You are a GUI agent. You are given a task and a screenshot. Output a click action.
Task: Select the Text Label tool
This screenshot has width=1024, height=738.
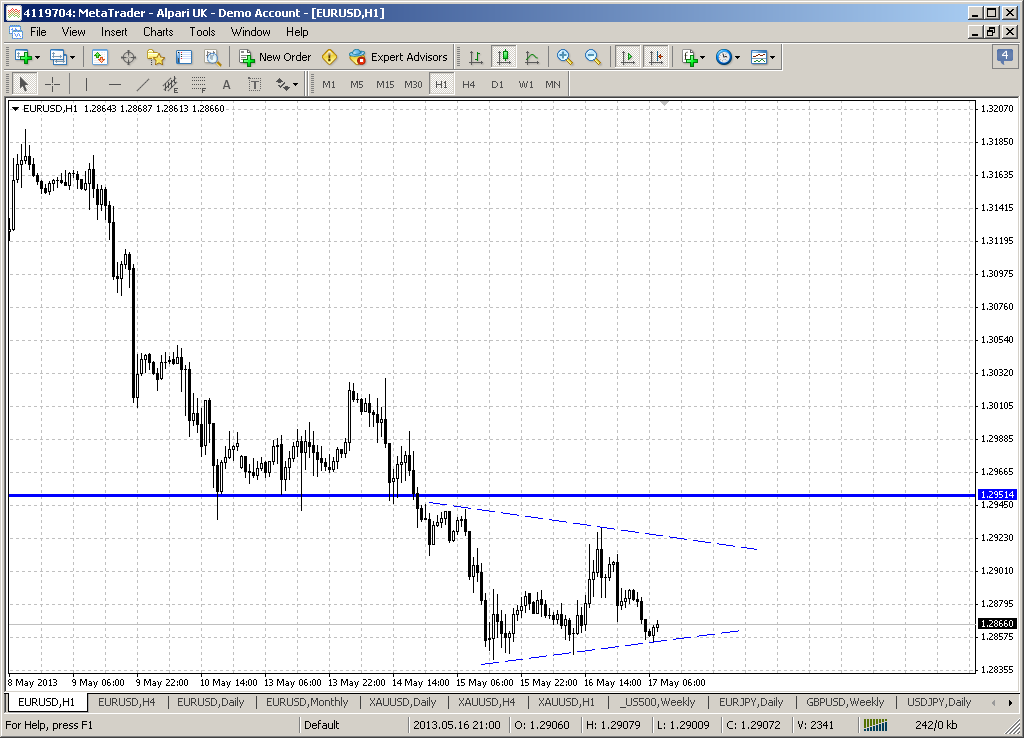pyautogui.click(x=255, y=84)
